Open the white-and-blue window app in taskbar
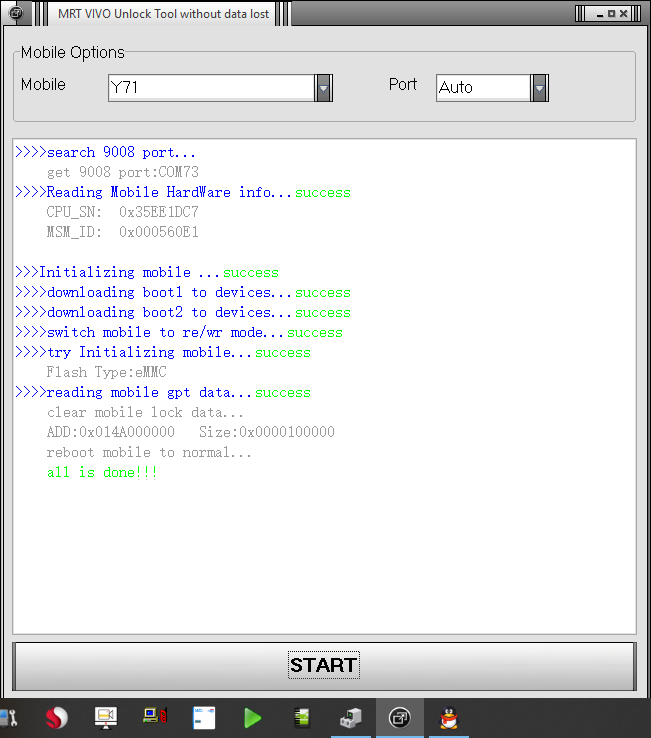The width and height of the screenshot is (651, 738). click(x=204, y=718)
